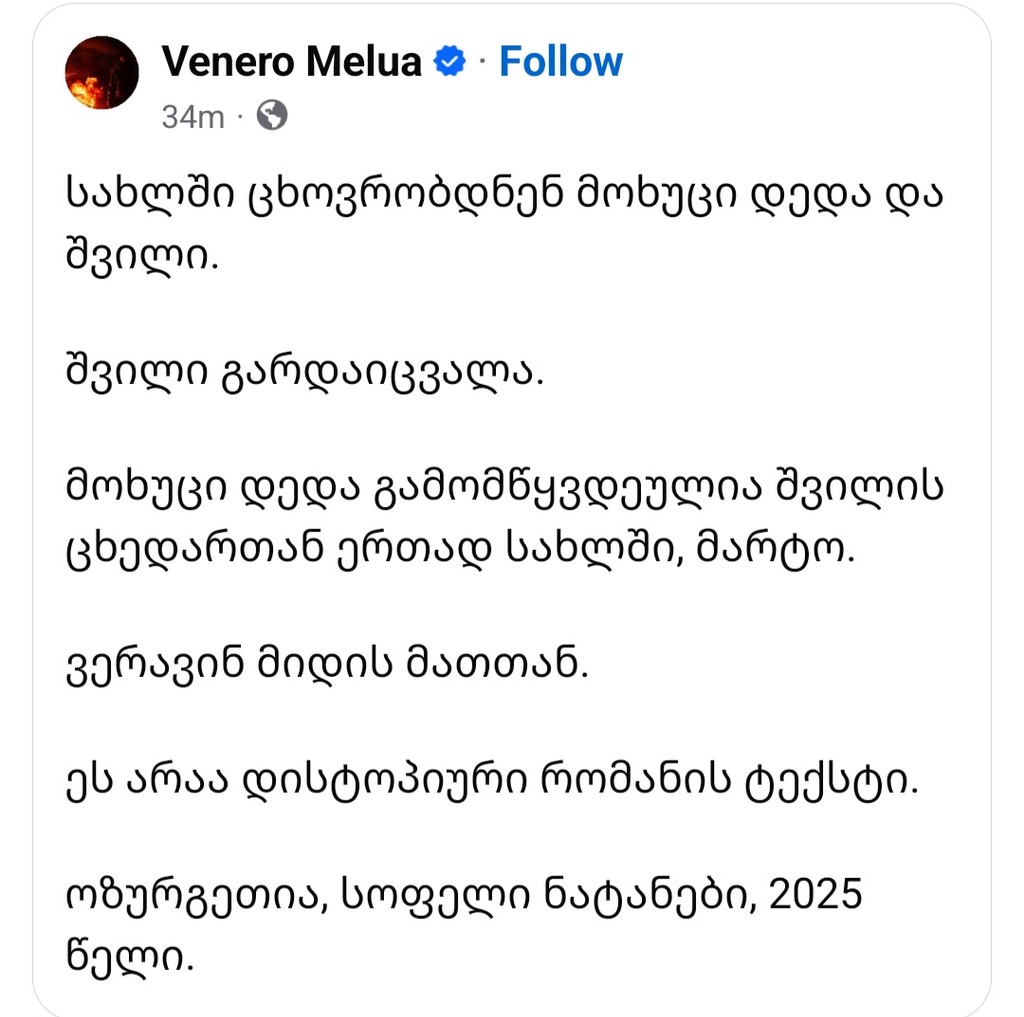The width and height of the screenshot is (1024, 1017).
Task: Click the word რომანის in the post
Action: pyautogui.click(x=635, y=780)
